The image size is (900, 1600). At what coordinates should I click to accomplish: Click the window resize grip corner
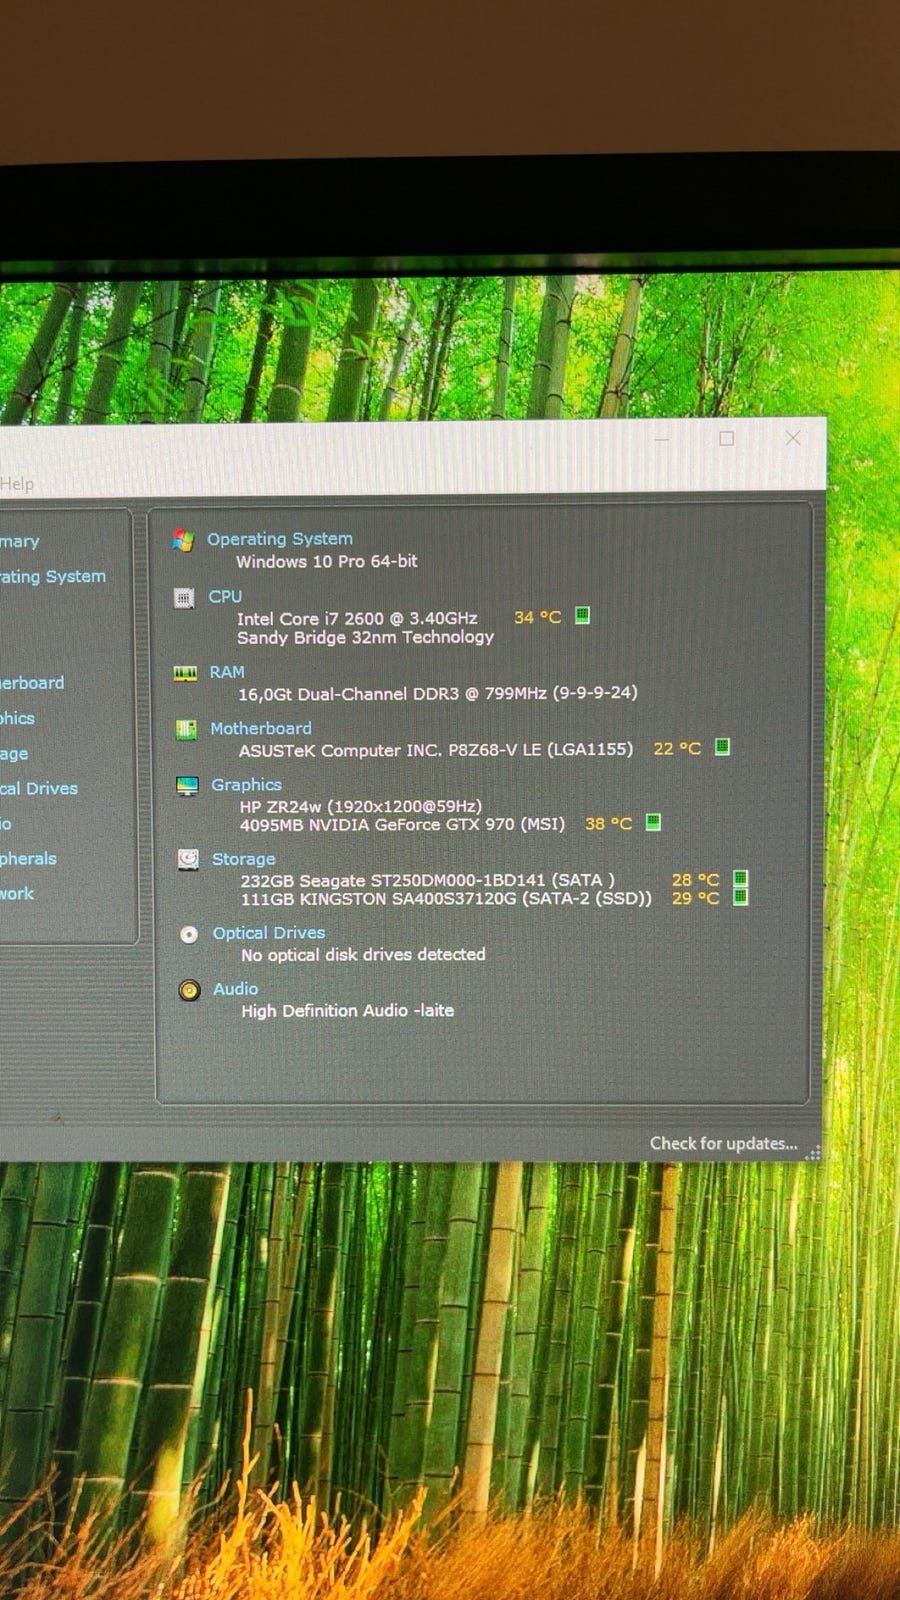(813, 1153)
